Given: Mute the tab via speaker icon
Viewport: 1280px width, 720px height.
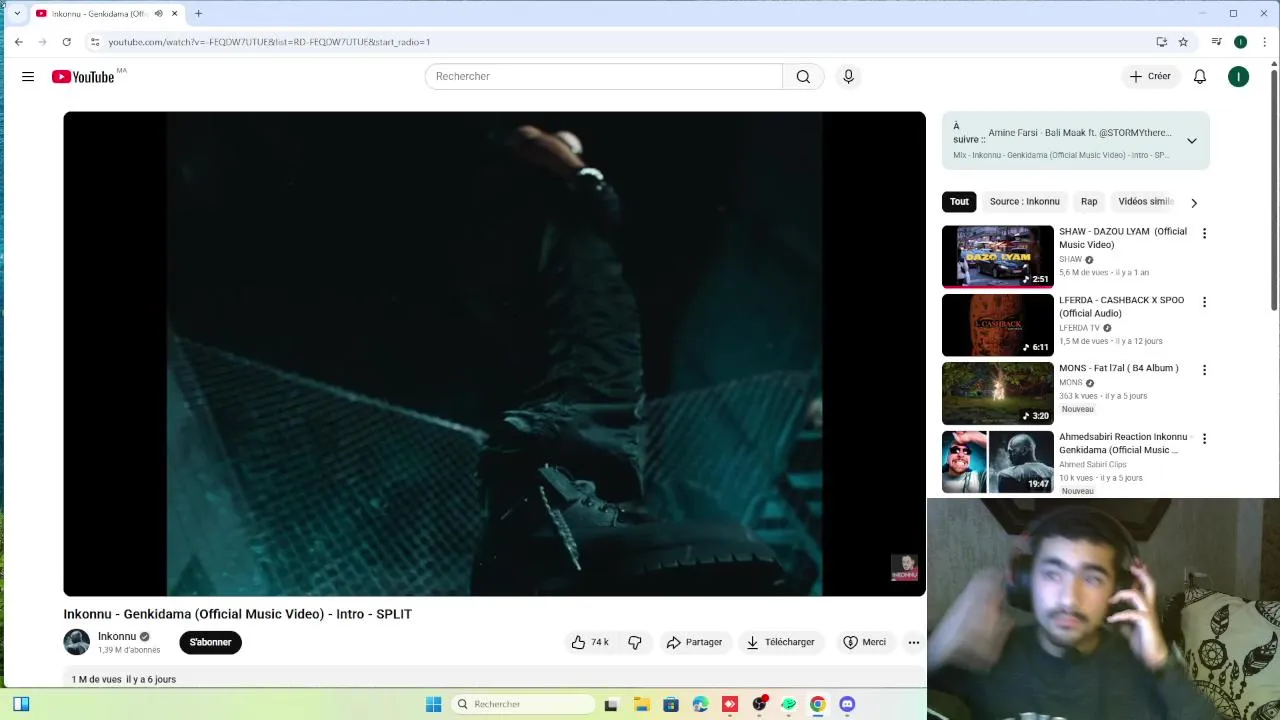Looking at the screenshot, I should 158,13.
